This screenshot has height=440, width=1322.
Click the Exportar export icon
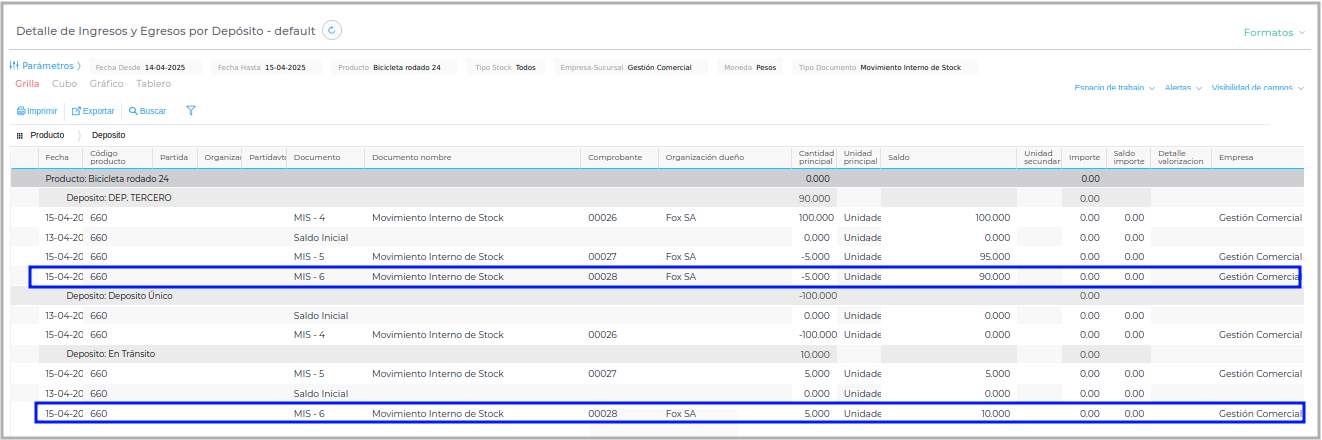pyautogui.click(x=76, y=111)
